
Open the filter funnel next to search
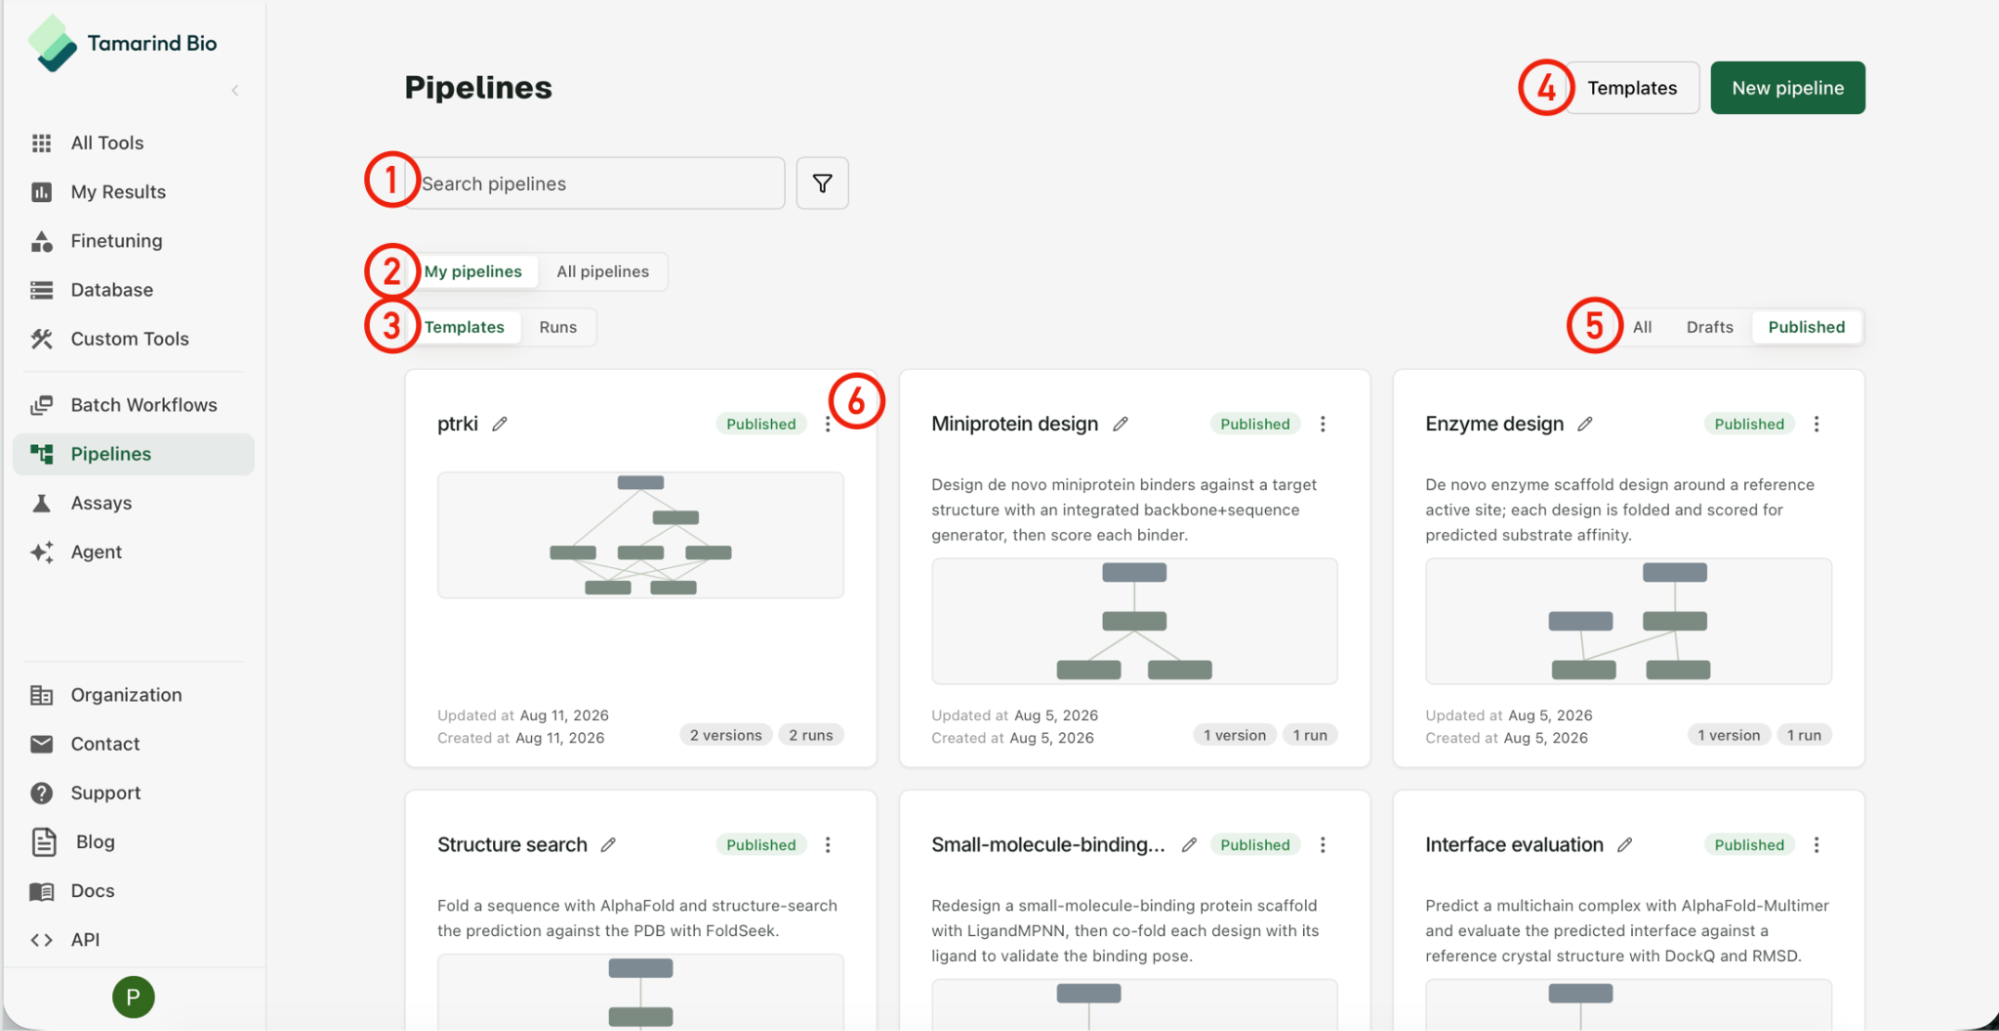[x=822, y=183]
